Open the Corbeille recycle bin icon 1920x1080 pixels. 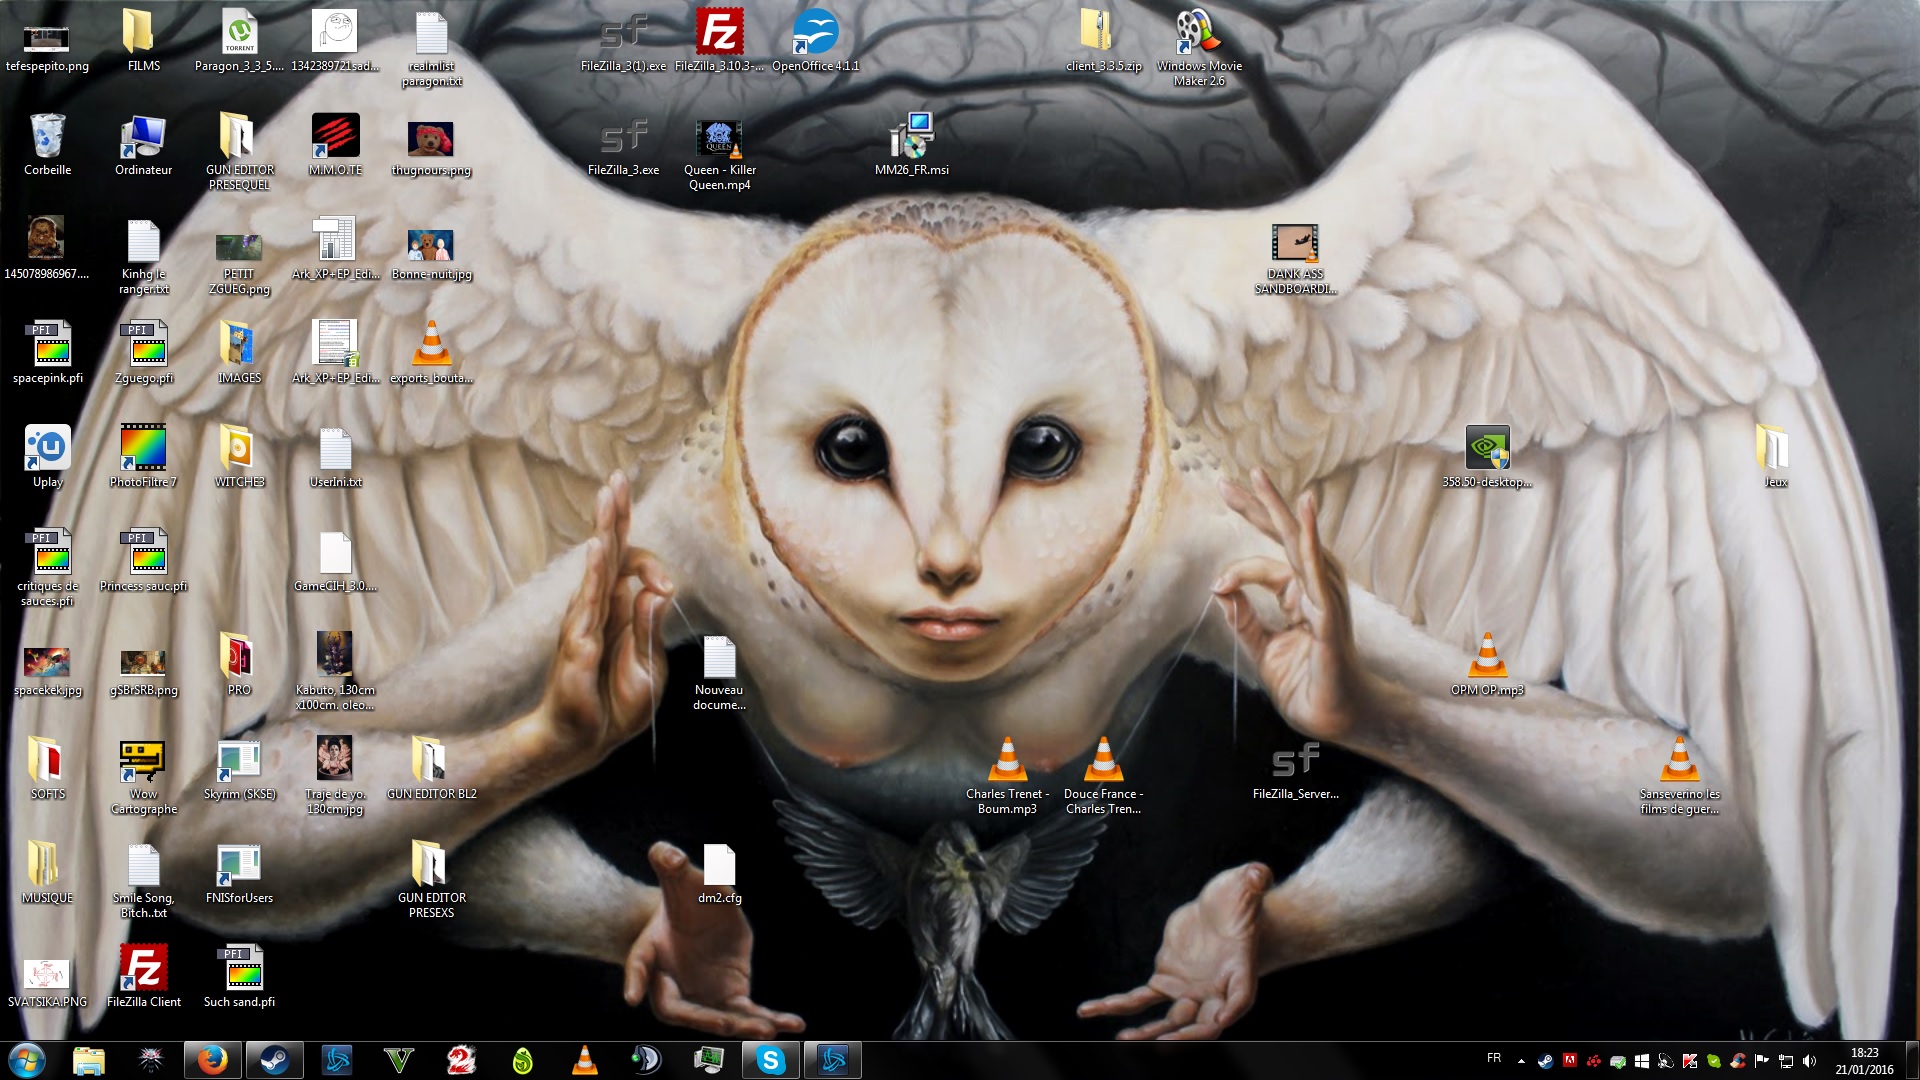pyautogui.click(x=47, y=145)
